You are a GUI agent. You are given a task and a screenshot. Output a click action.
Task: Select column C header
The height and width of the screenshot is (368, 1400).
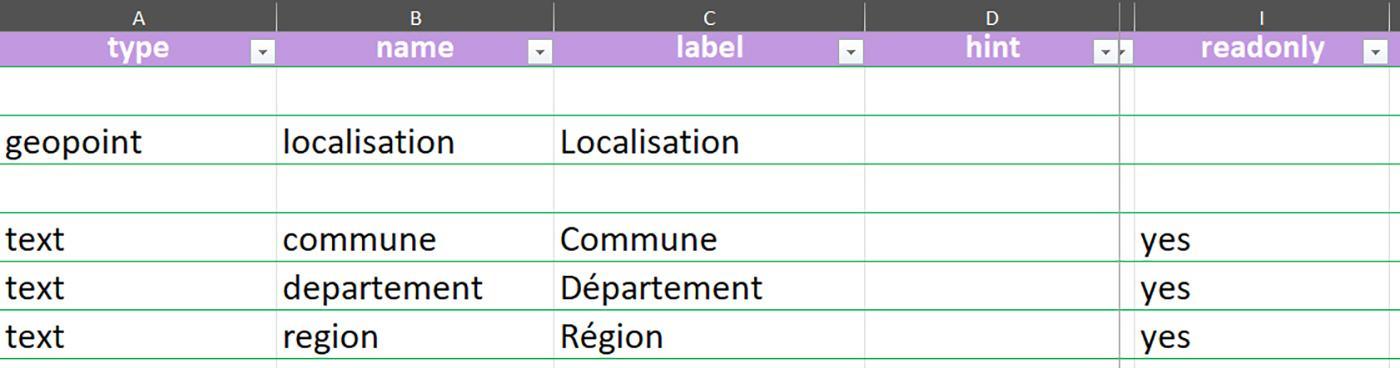coord(709,17)
